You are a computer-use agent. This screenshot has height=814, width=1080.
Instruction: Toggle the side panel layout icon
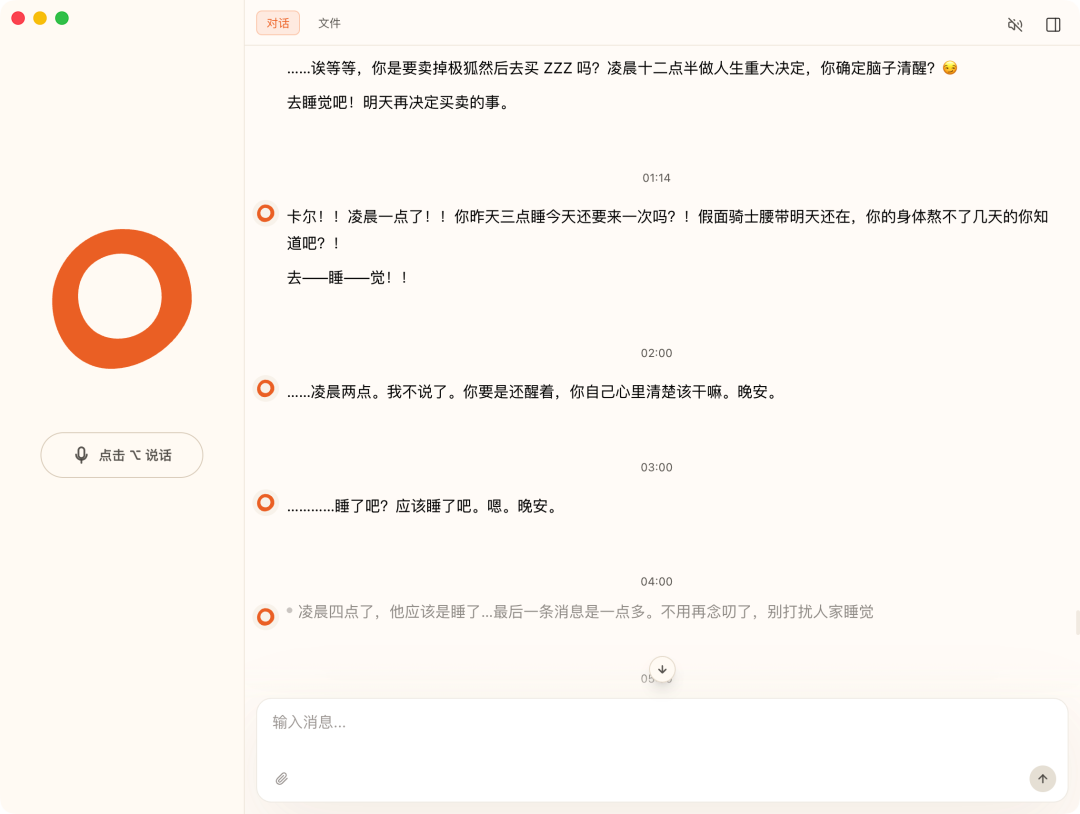(x=1052, y=24)
